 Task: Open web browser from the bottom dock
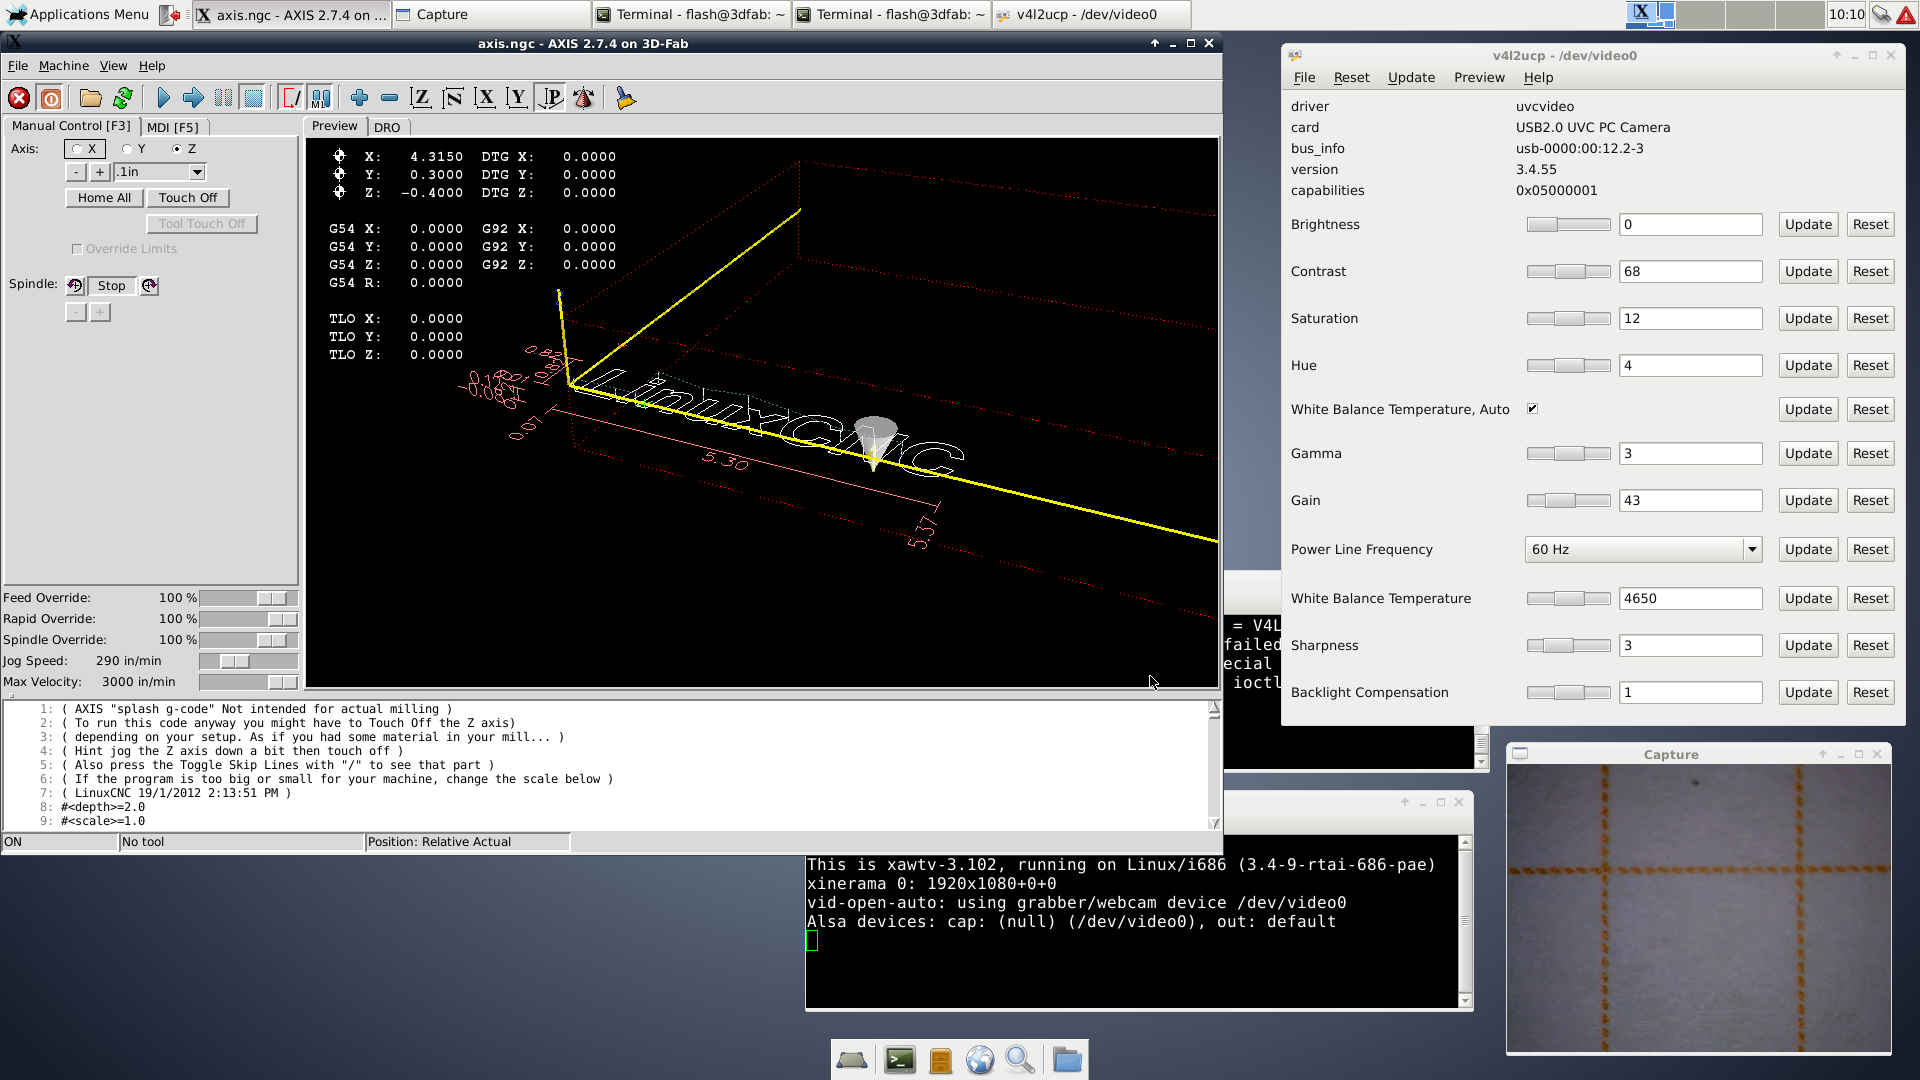point(980,1060)
